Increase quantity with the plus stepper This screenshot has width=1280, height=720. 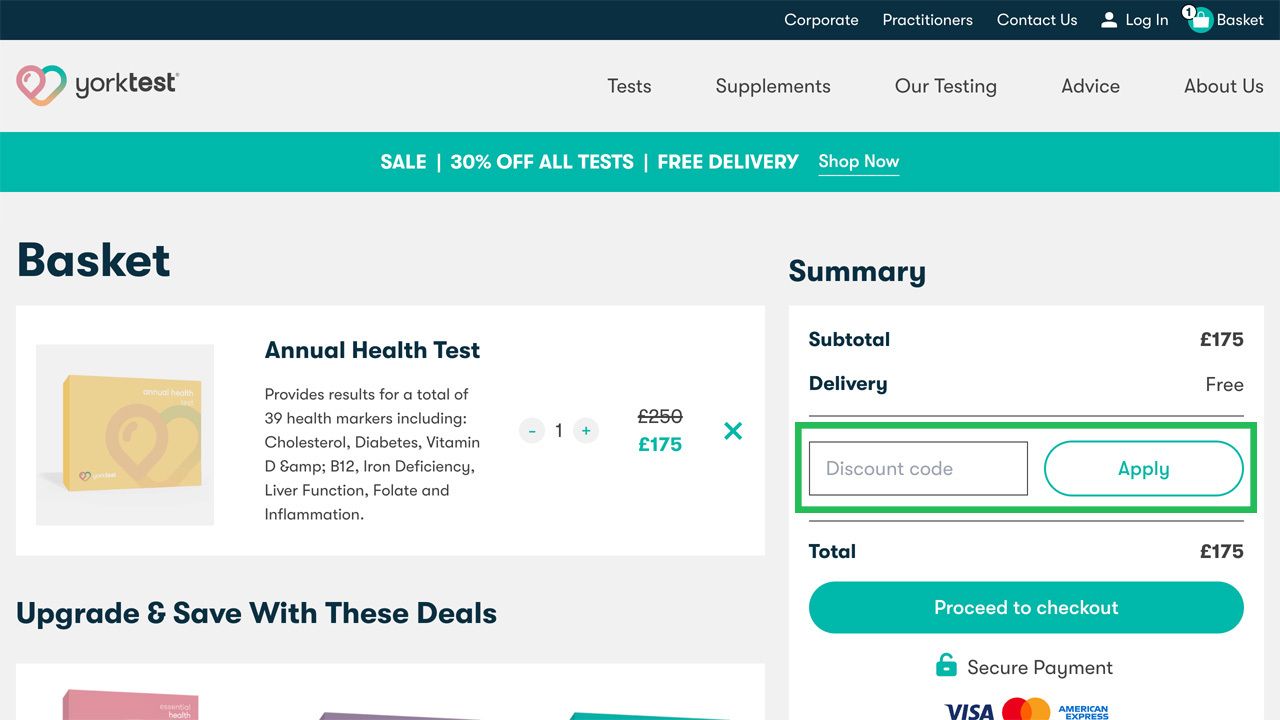click(586, 430)
